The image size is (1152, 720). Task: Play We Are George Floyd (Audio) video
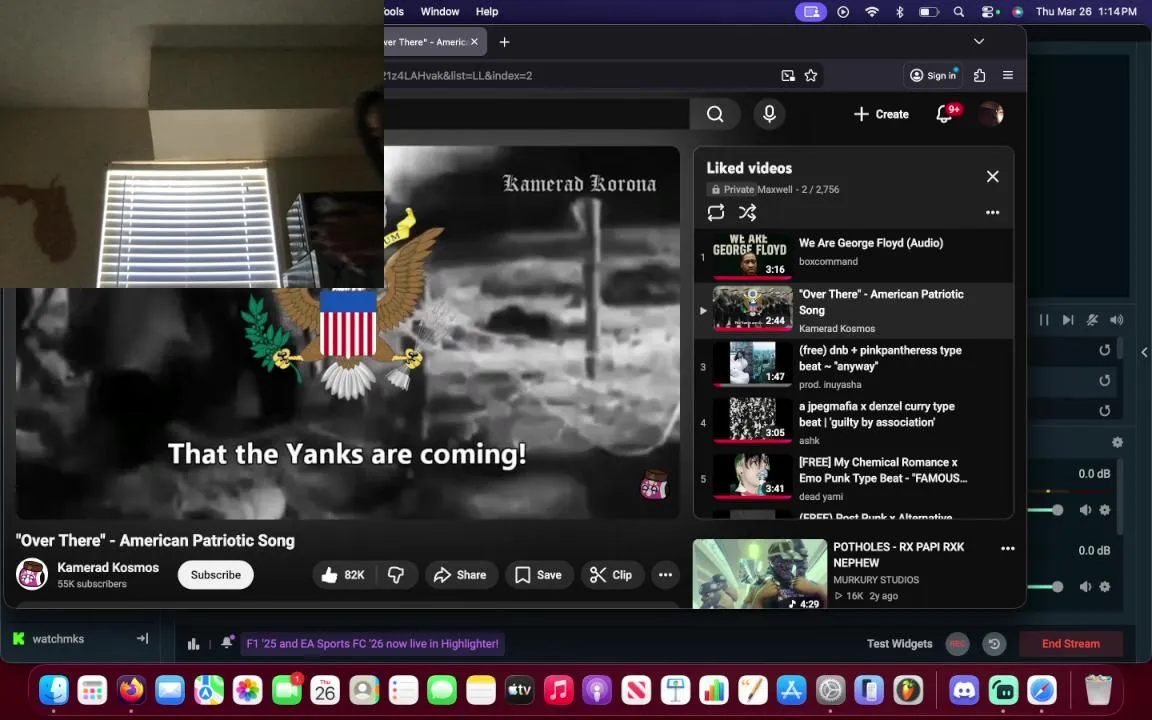(x=854, y=255)
